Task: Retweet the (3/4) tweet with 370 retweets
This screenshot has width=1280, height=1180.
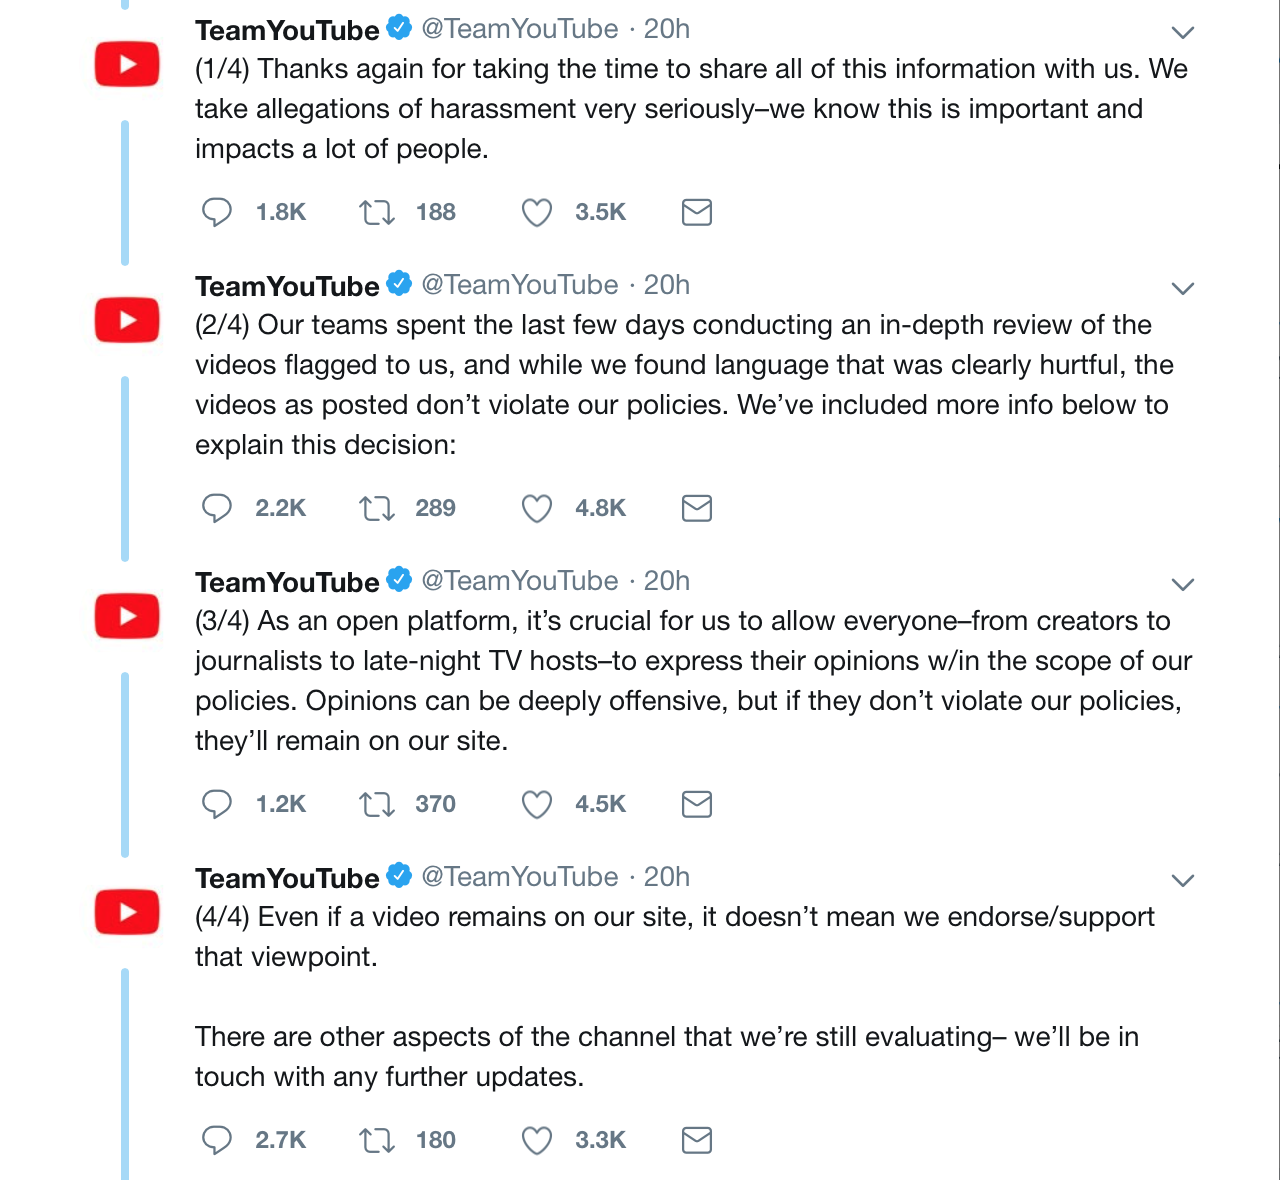Action: [x=377, y=804]
